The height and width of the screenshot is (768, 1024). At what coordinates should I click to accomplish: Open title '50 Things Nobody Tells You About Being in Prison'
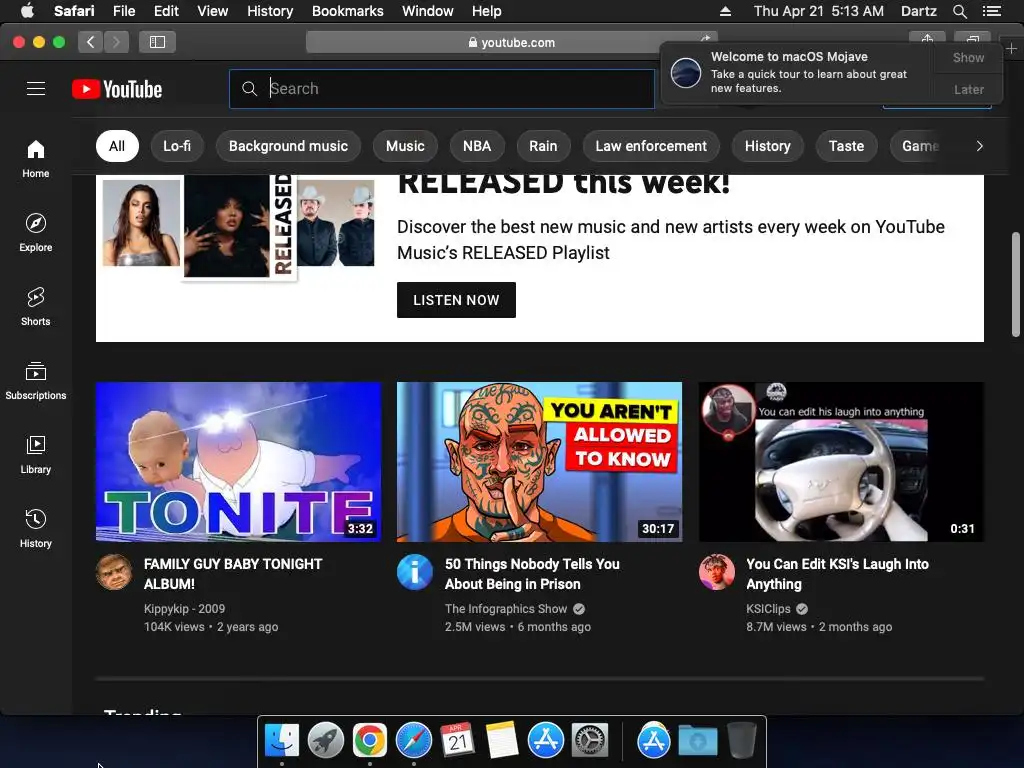(532, 574)
